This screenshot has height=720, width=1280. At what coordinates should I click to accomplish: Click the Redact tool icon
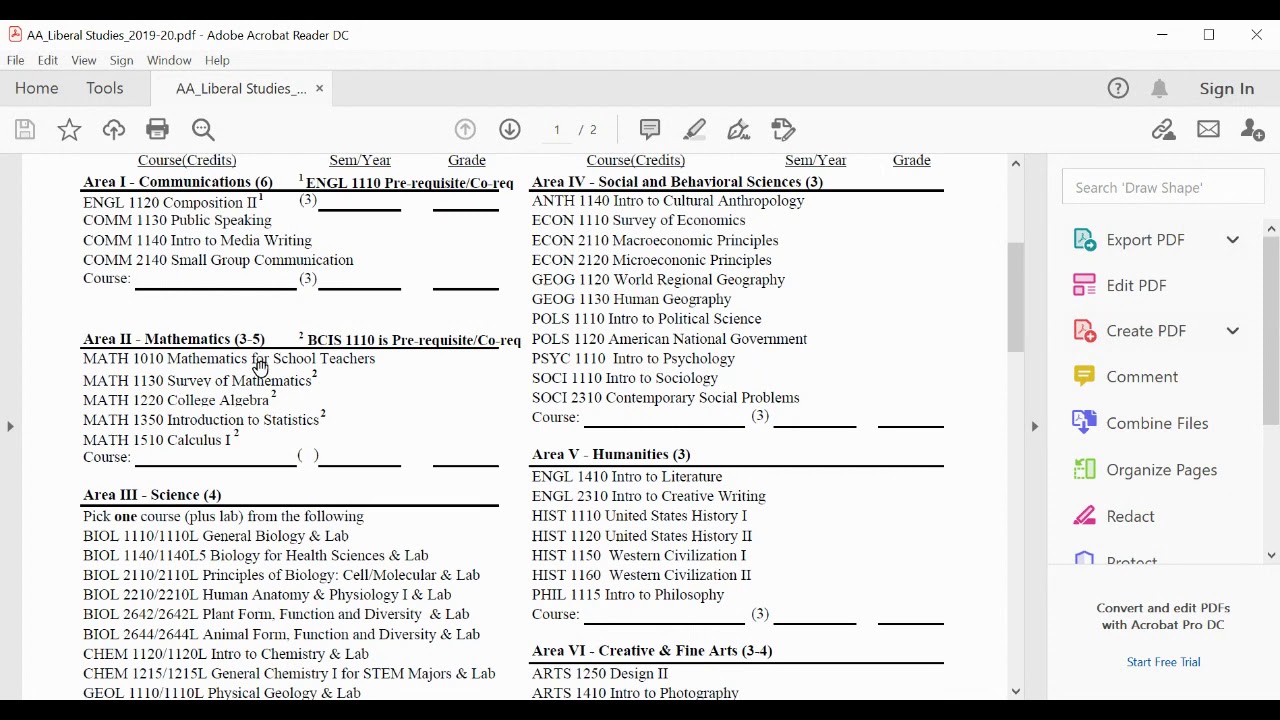pos(1084,516)
